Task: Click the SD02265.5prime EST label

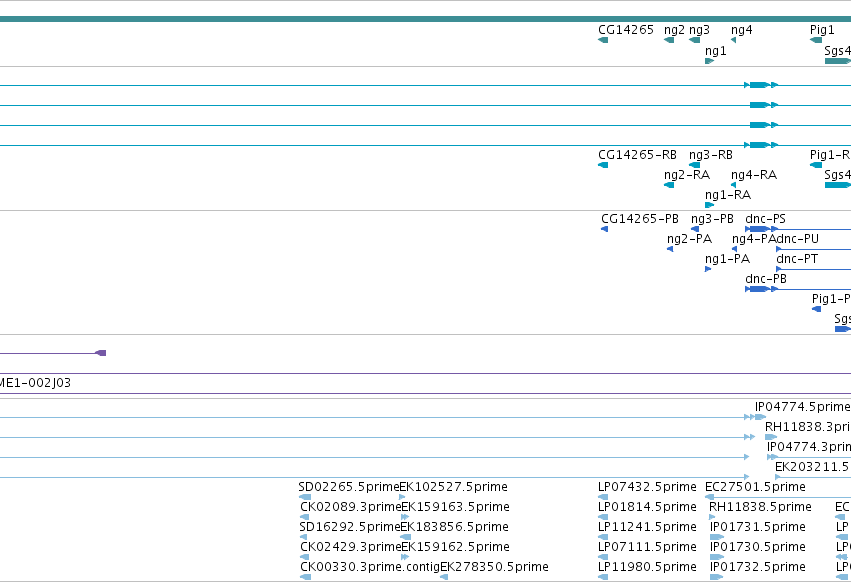Action: click(x=348, y=487)
